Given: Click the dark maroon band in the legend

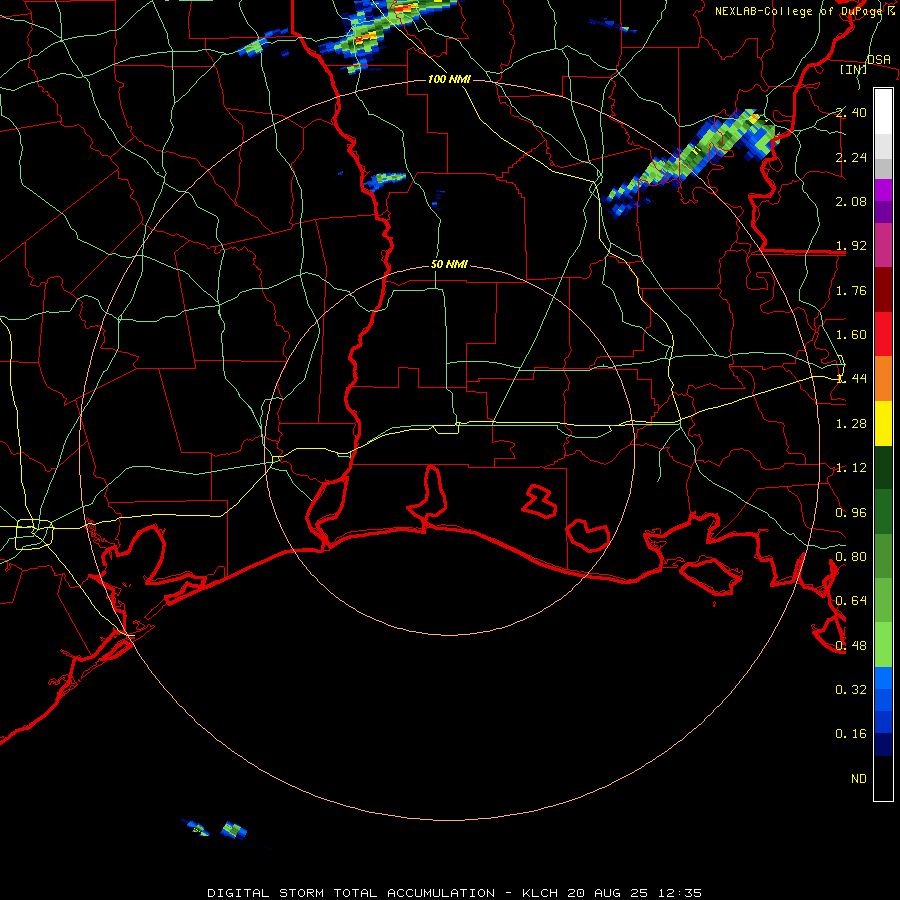Looking at the screenshot, I should (x=883, y=290).
